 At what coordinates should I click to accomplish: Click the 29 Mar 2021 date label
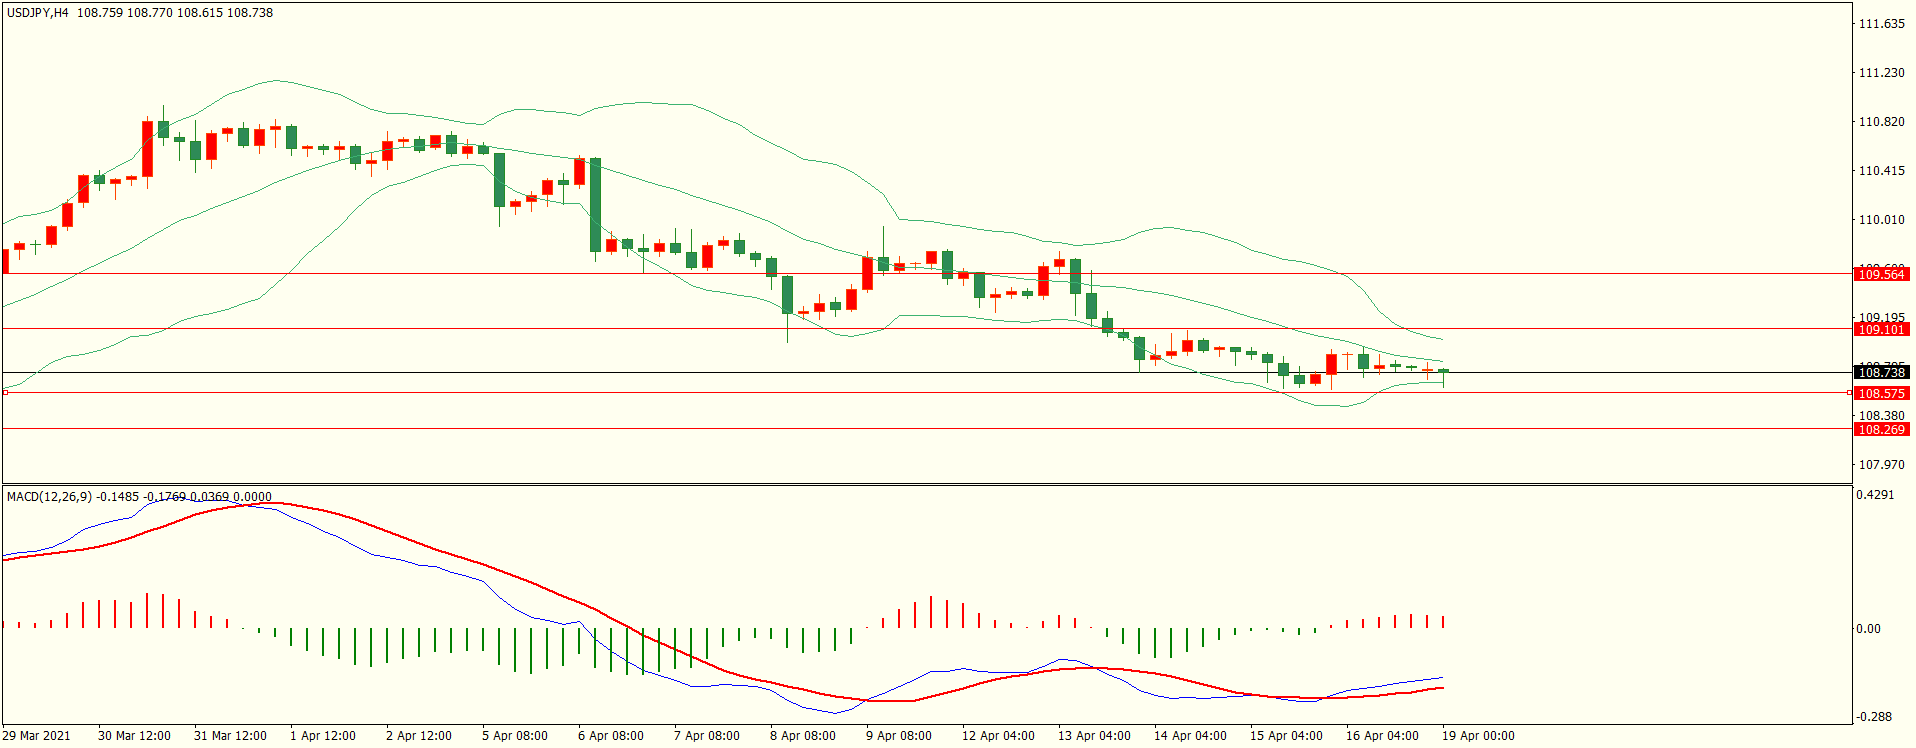(37, 736)
